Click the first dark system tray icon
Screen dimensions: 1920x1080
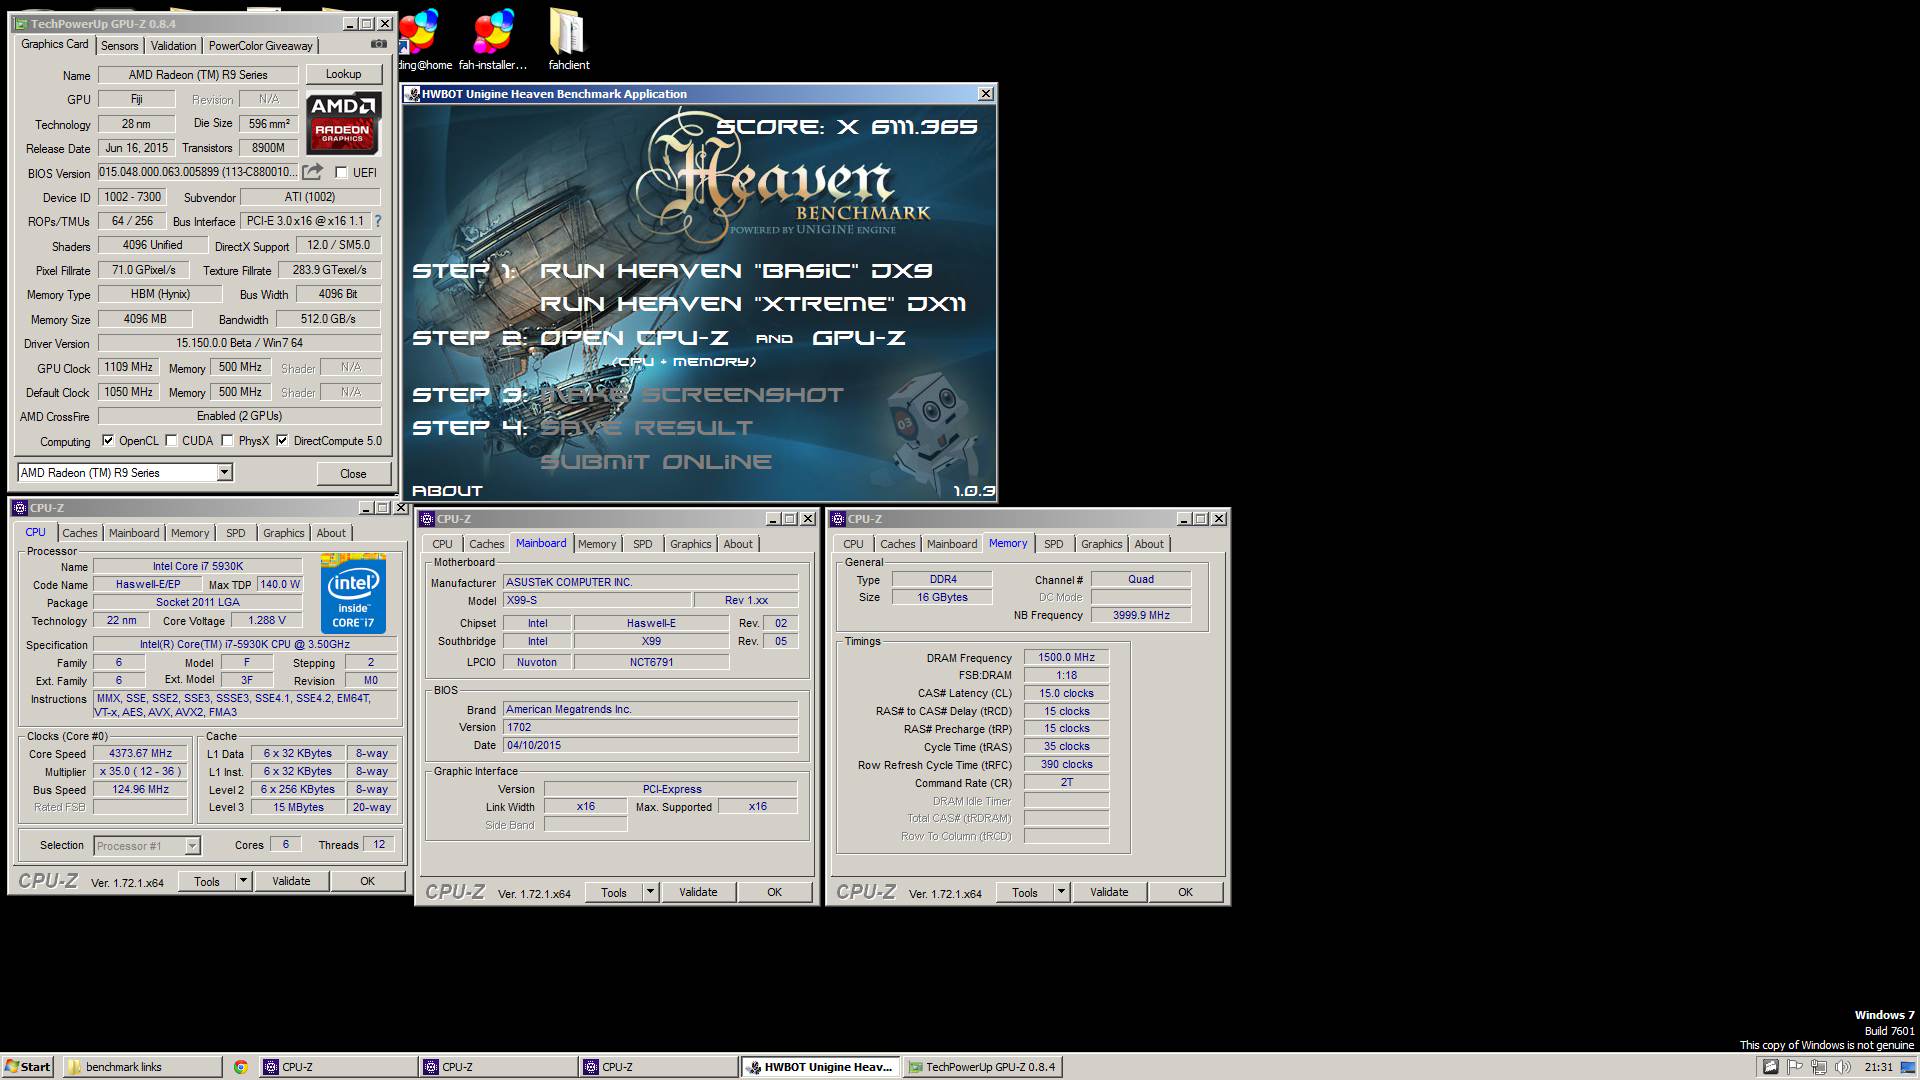pos(1770,1067)
